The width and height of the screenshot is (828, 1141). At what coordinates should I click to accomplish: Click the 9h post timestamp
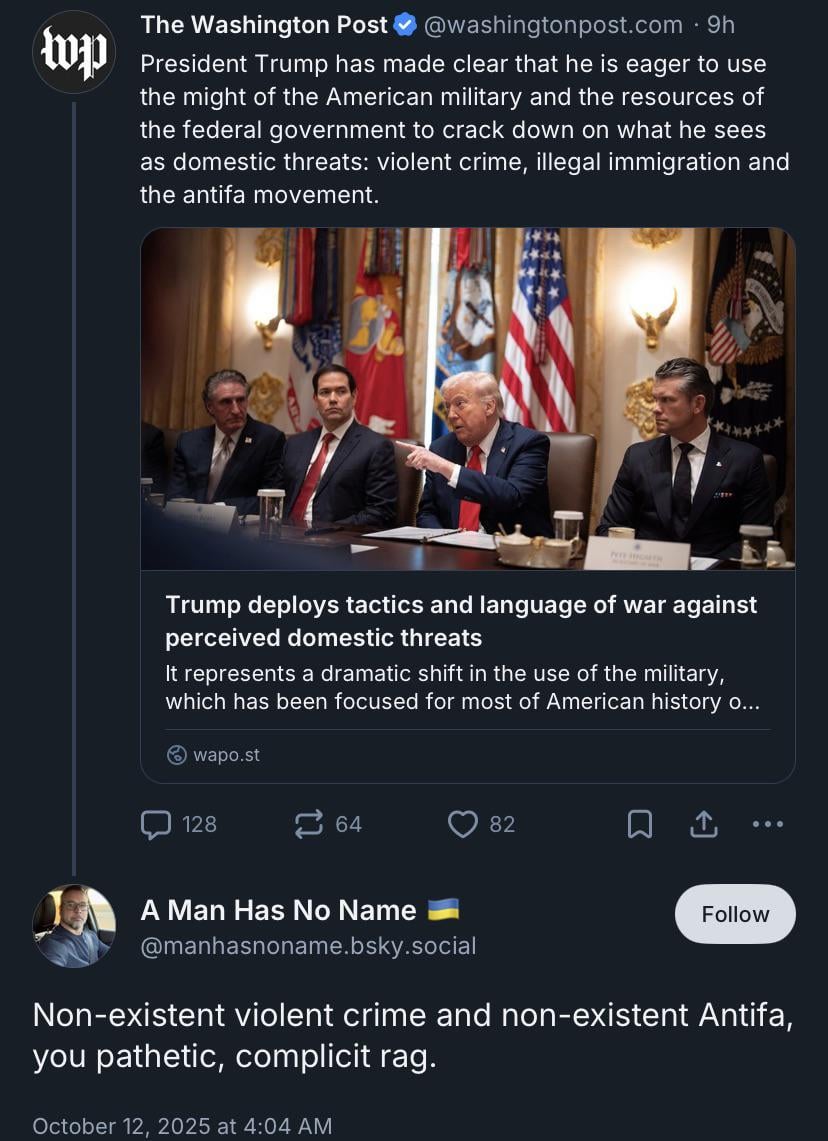720,25
